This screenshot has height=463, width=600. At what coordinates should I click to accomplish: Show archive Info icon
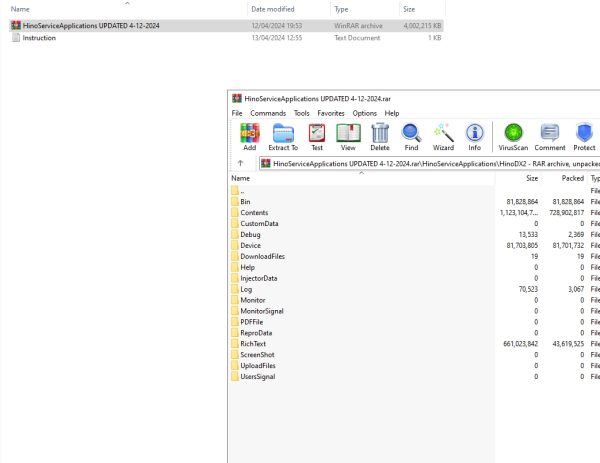point(474,133)
